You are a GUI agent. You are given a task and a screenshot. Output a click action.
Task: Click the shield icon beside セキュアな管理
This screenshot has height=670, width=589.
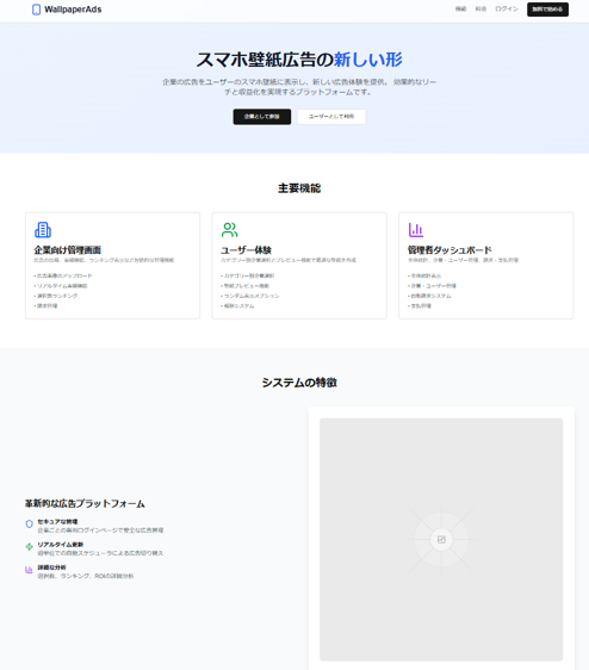[29, 524]
